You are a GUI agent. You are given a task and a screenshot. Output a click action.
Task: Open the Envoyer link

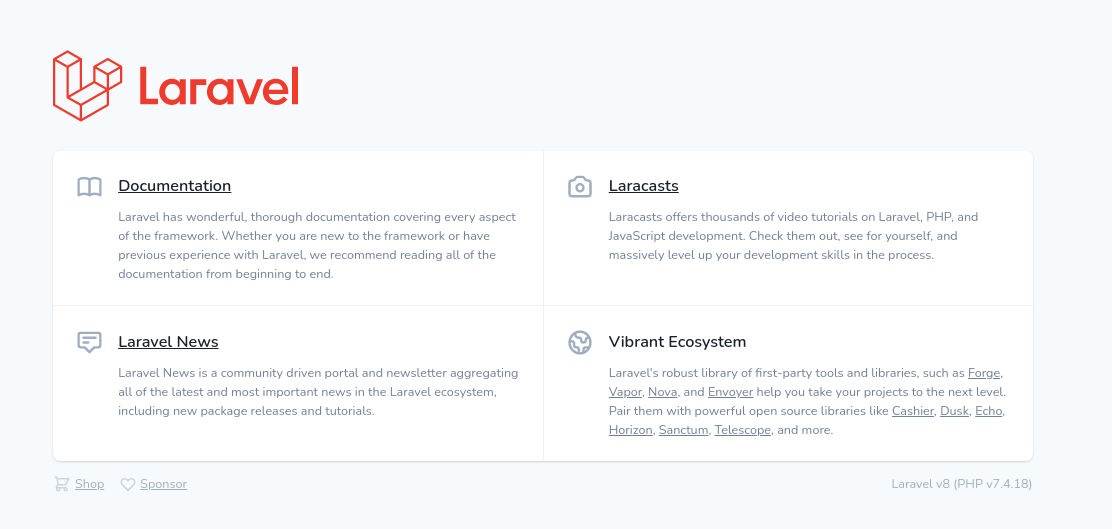[x=730, y=392]
